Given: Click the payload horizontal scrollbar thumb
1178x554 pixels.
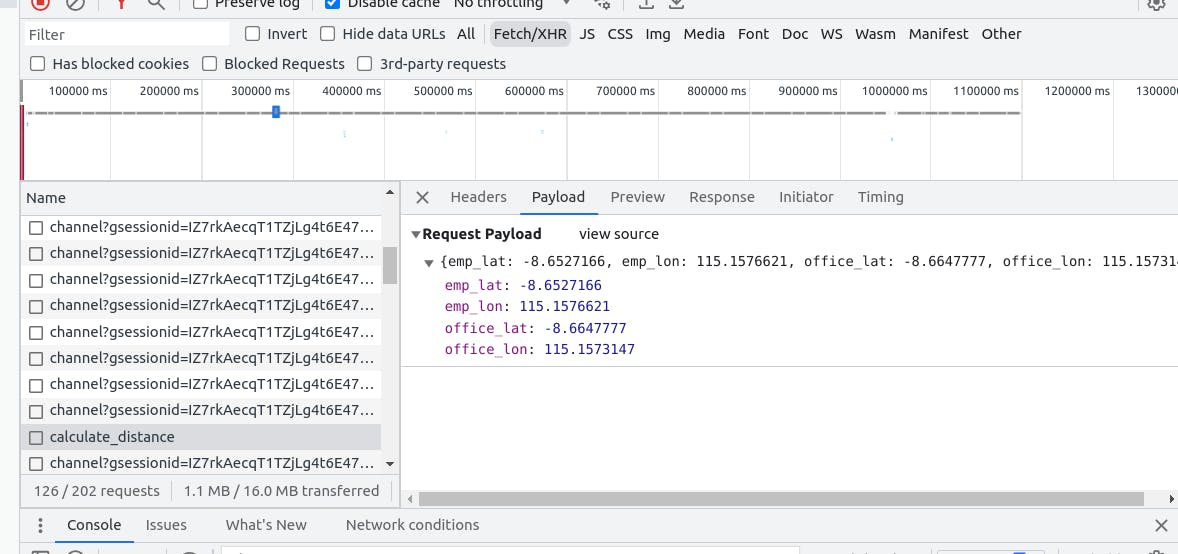Looking at the screenshot, I should (x=781, y=499).
